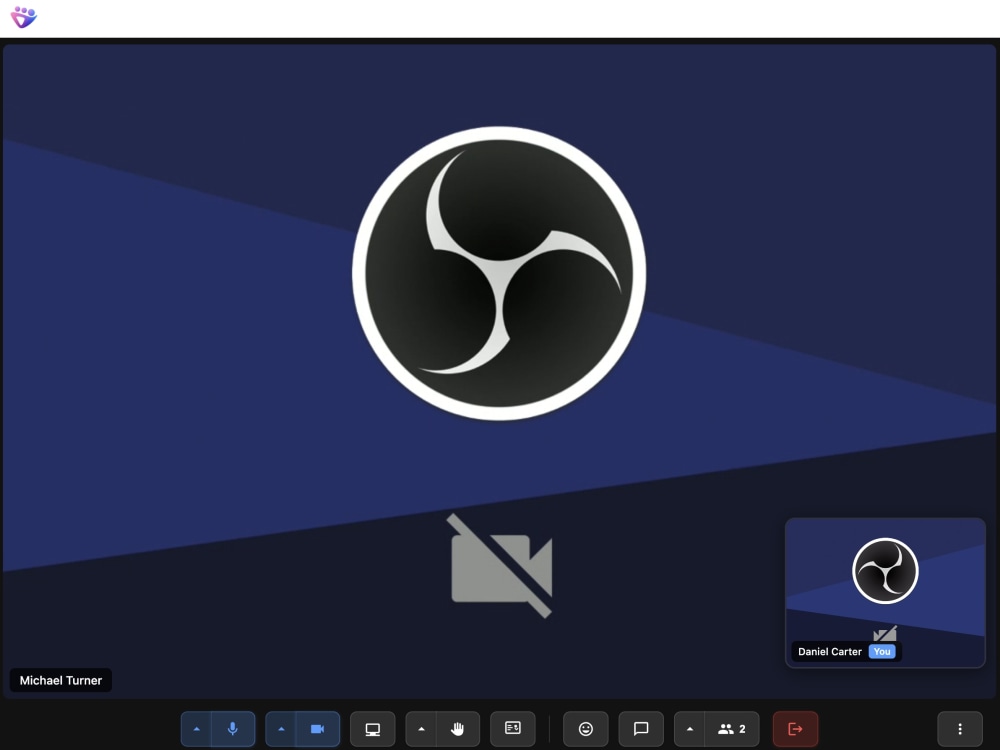Show the participants list

[x=732, y=728]
